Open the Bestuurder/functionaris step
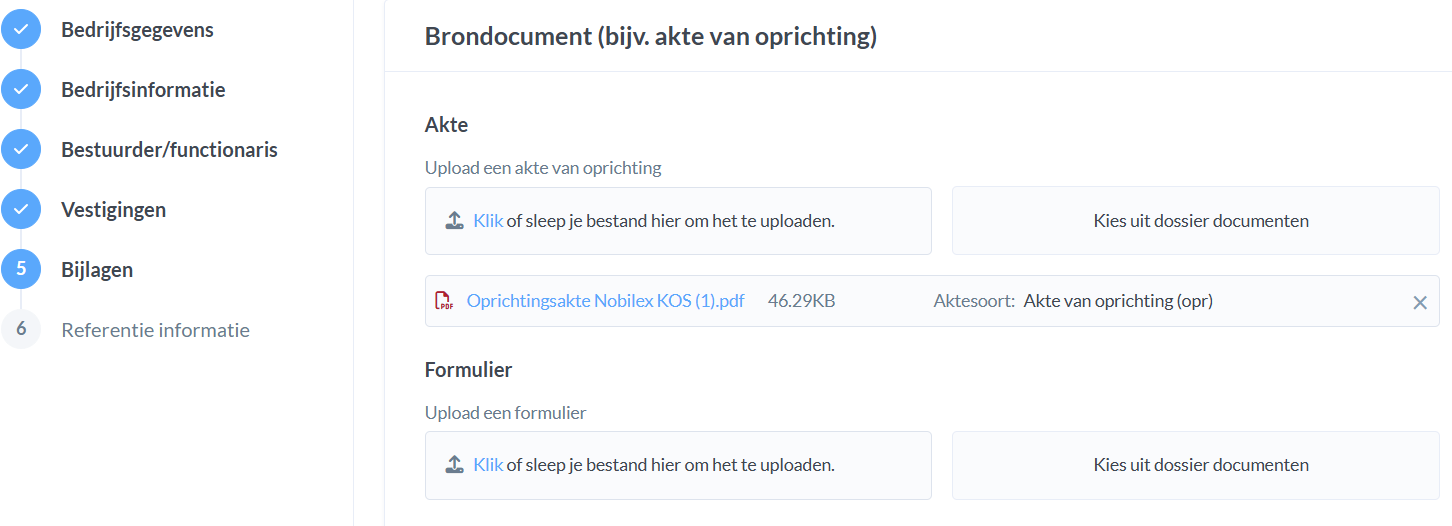The height and width of the screenshot is (526, 1452). 169,150
